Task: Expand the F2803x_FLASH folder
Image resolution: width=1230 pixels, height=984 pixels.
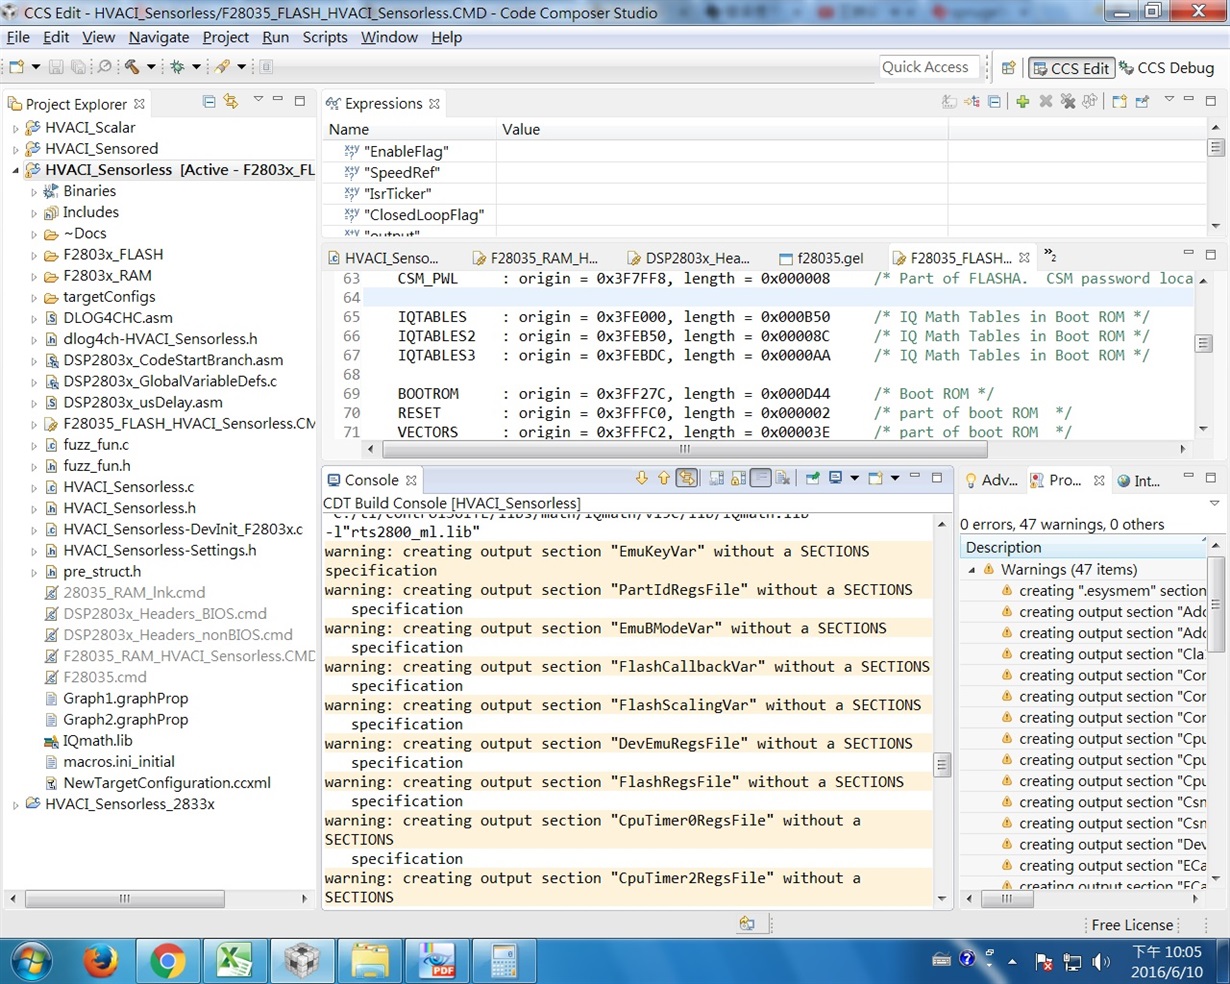Action: [33, 255]
